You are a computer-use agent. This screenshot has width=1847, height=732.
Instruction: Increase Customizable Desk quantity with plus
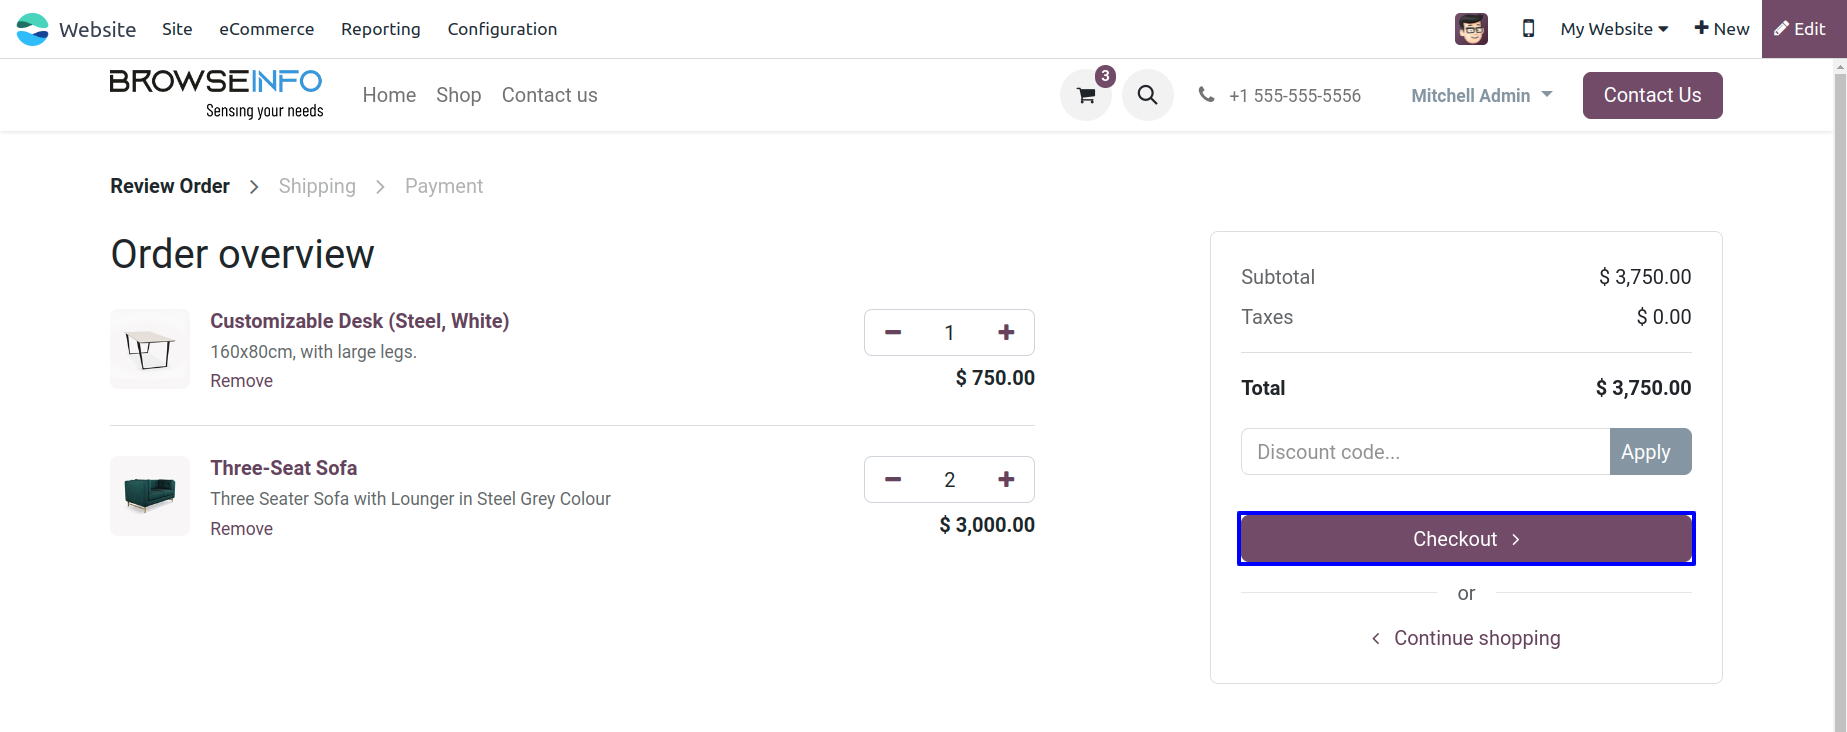coord(1006,333)
